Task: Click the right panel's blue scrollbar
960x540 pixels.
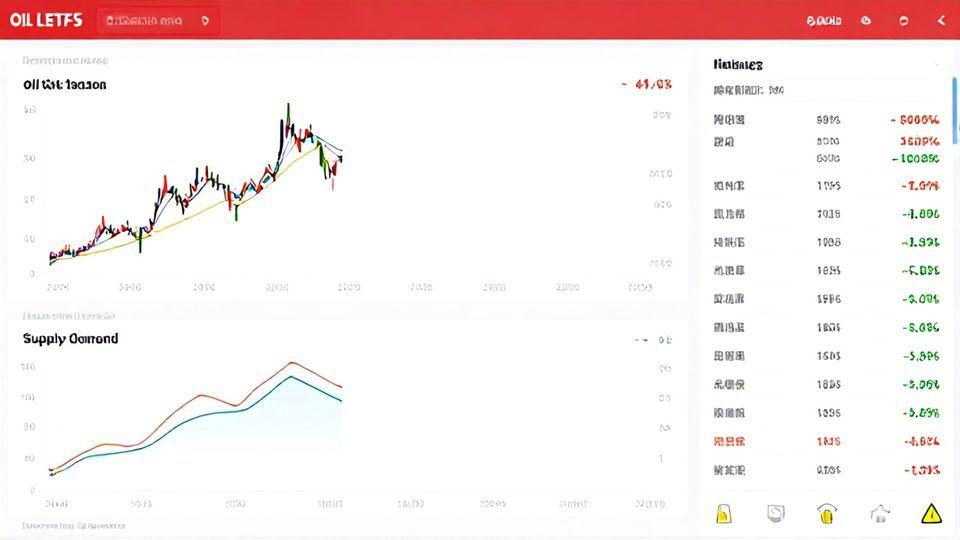Action: point(955,111)
